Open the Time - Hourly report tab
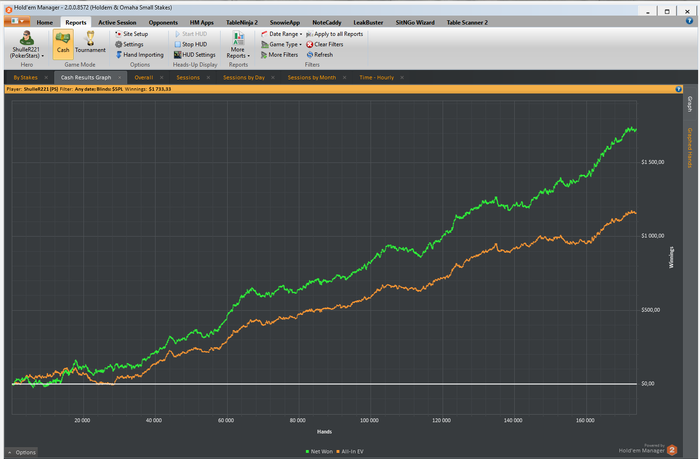Screen dimensions: 700x459 (x=377, y=78)
